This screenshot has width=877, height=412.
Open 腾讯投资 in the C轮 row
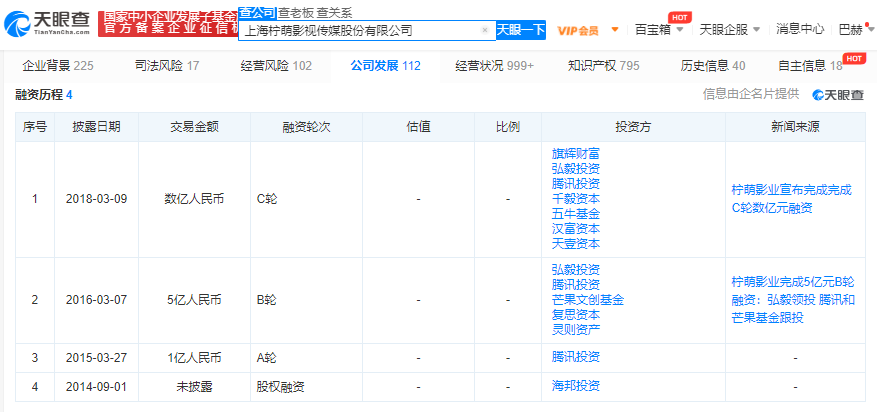pos(576,184)
